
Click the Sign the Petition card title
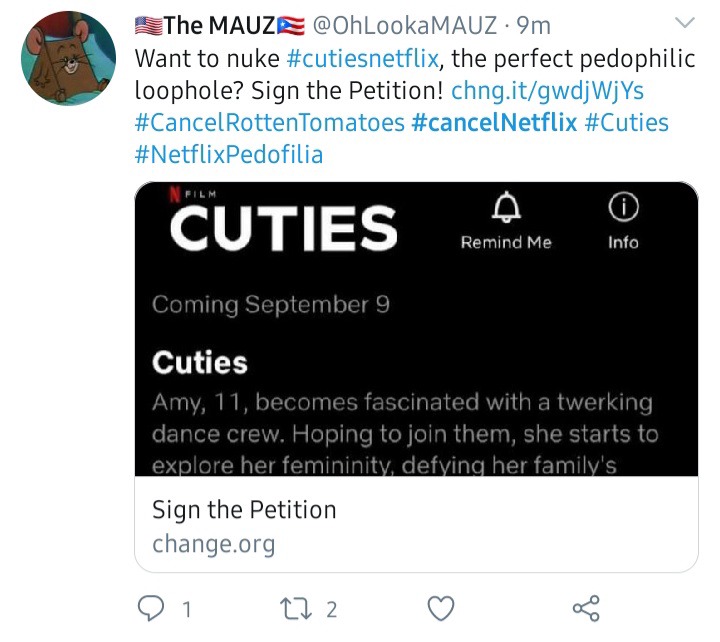point(244,510)
